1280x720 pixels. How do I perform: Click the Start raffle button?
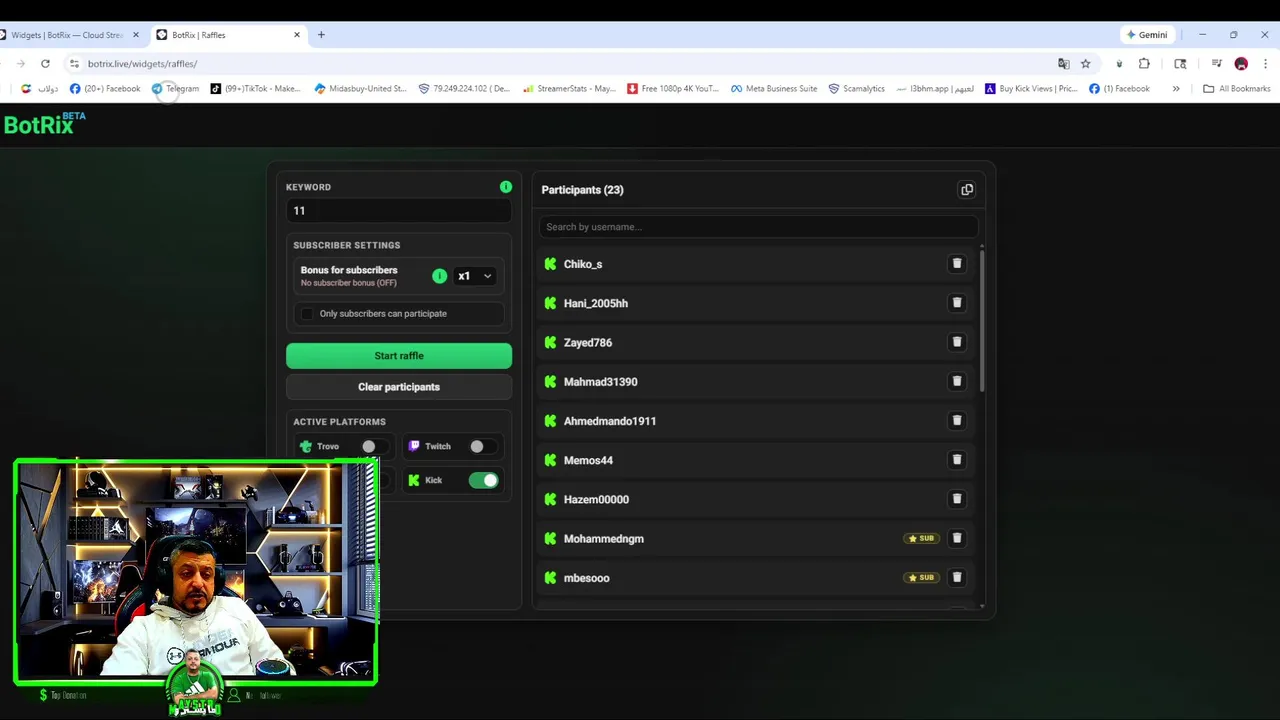399,356
